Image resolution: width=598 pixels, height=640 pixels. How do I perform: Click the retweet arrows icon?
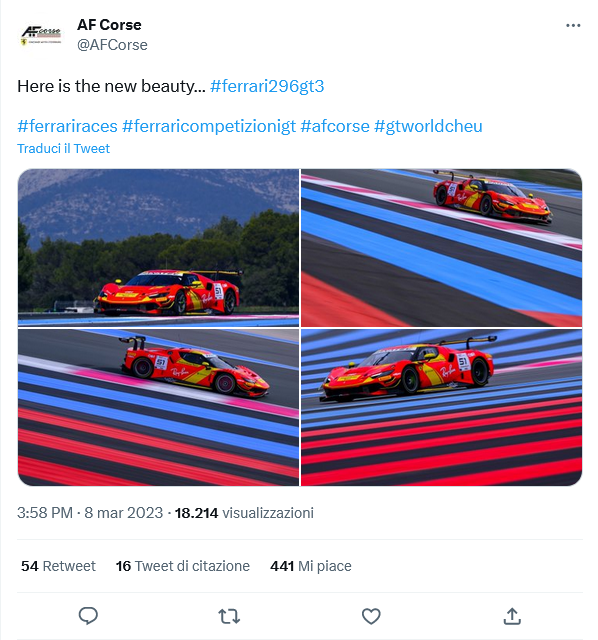pyautogui.click(x=229, y=616)
